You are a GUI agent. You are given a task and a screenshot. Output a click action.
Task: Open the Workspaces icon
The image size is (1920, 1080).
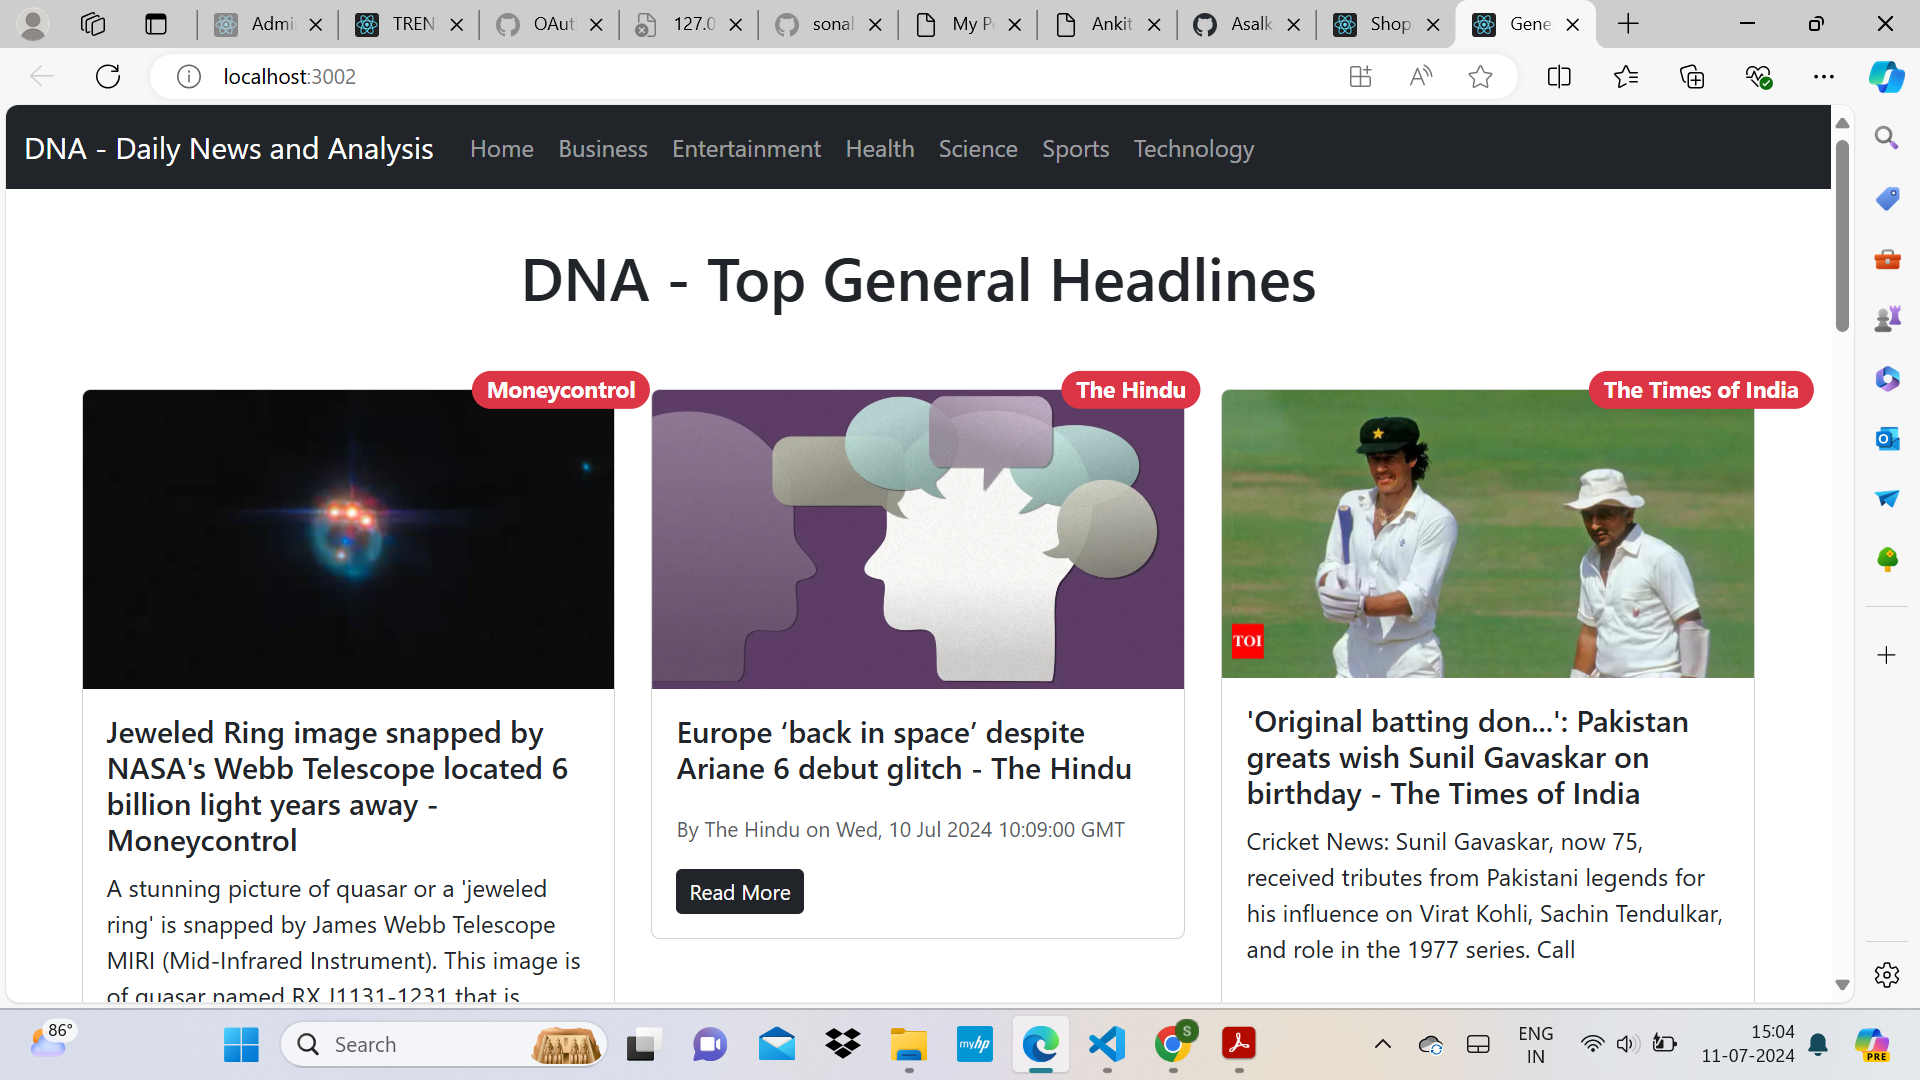click(93, 24)
